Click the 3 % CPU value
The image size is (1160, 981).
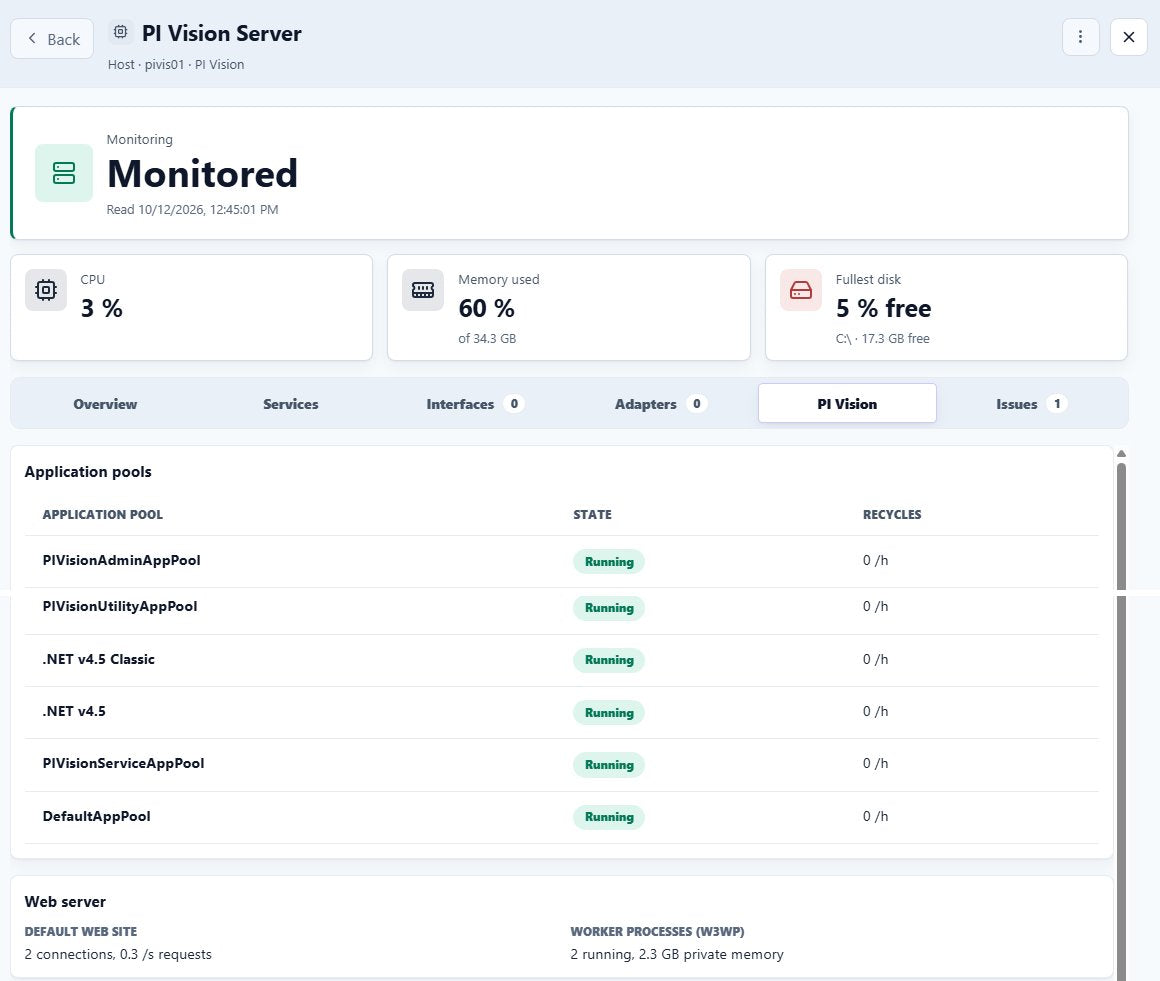point(101,308)
